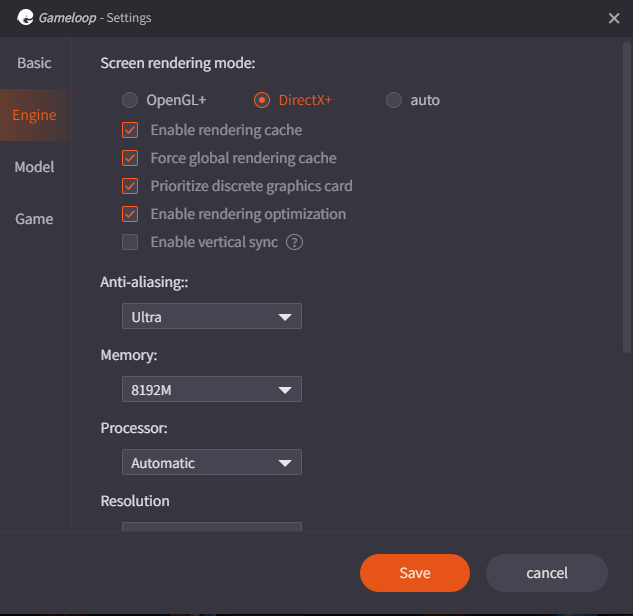Click the Resolution label
Screen dimensions: 633x616
[x=135, y=501]
